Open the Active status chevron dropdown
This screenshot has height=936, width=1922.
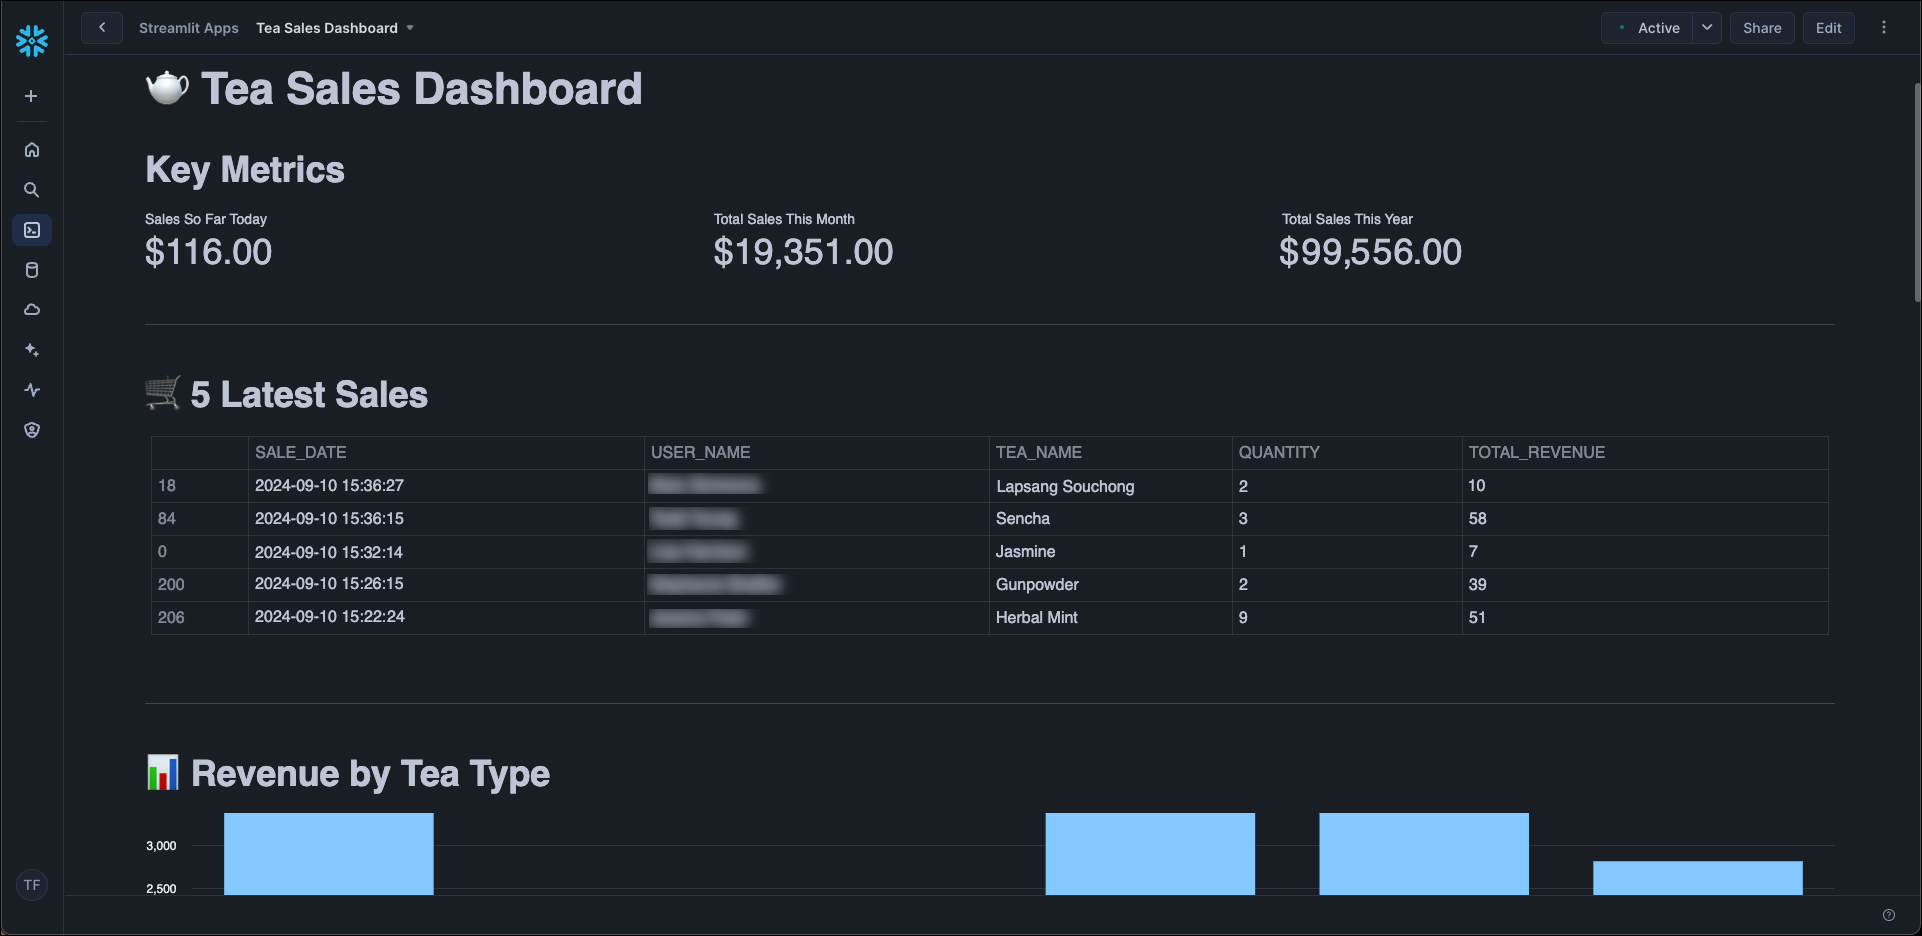tap(1706, 28)
